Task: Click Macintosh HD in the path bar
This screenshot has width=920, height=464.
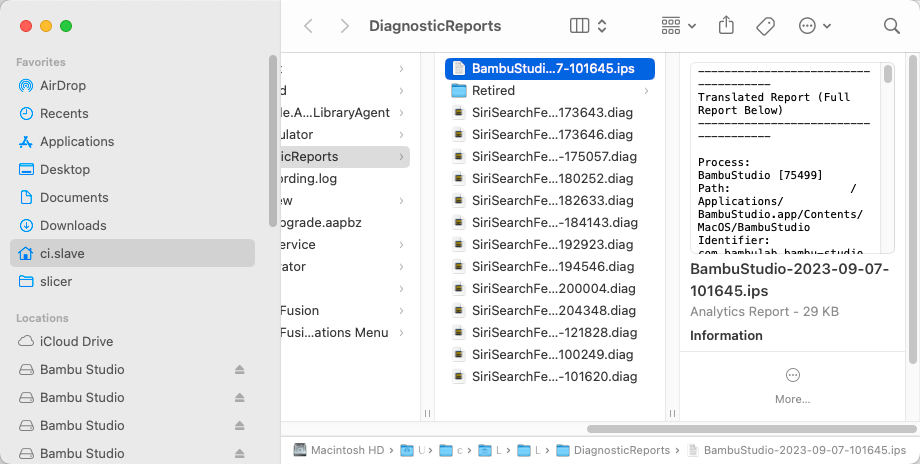Action: 339,451
